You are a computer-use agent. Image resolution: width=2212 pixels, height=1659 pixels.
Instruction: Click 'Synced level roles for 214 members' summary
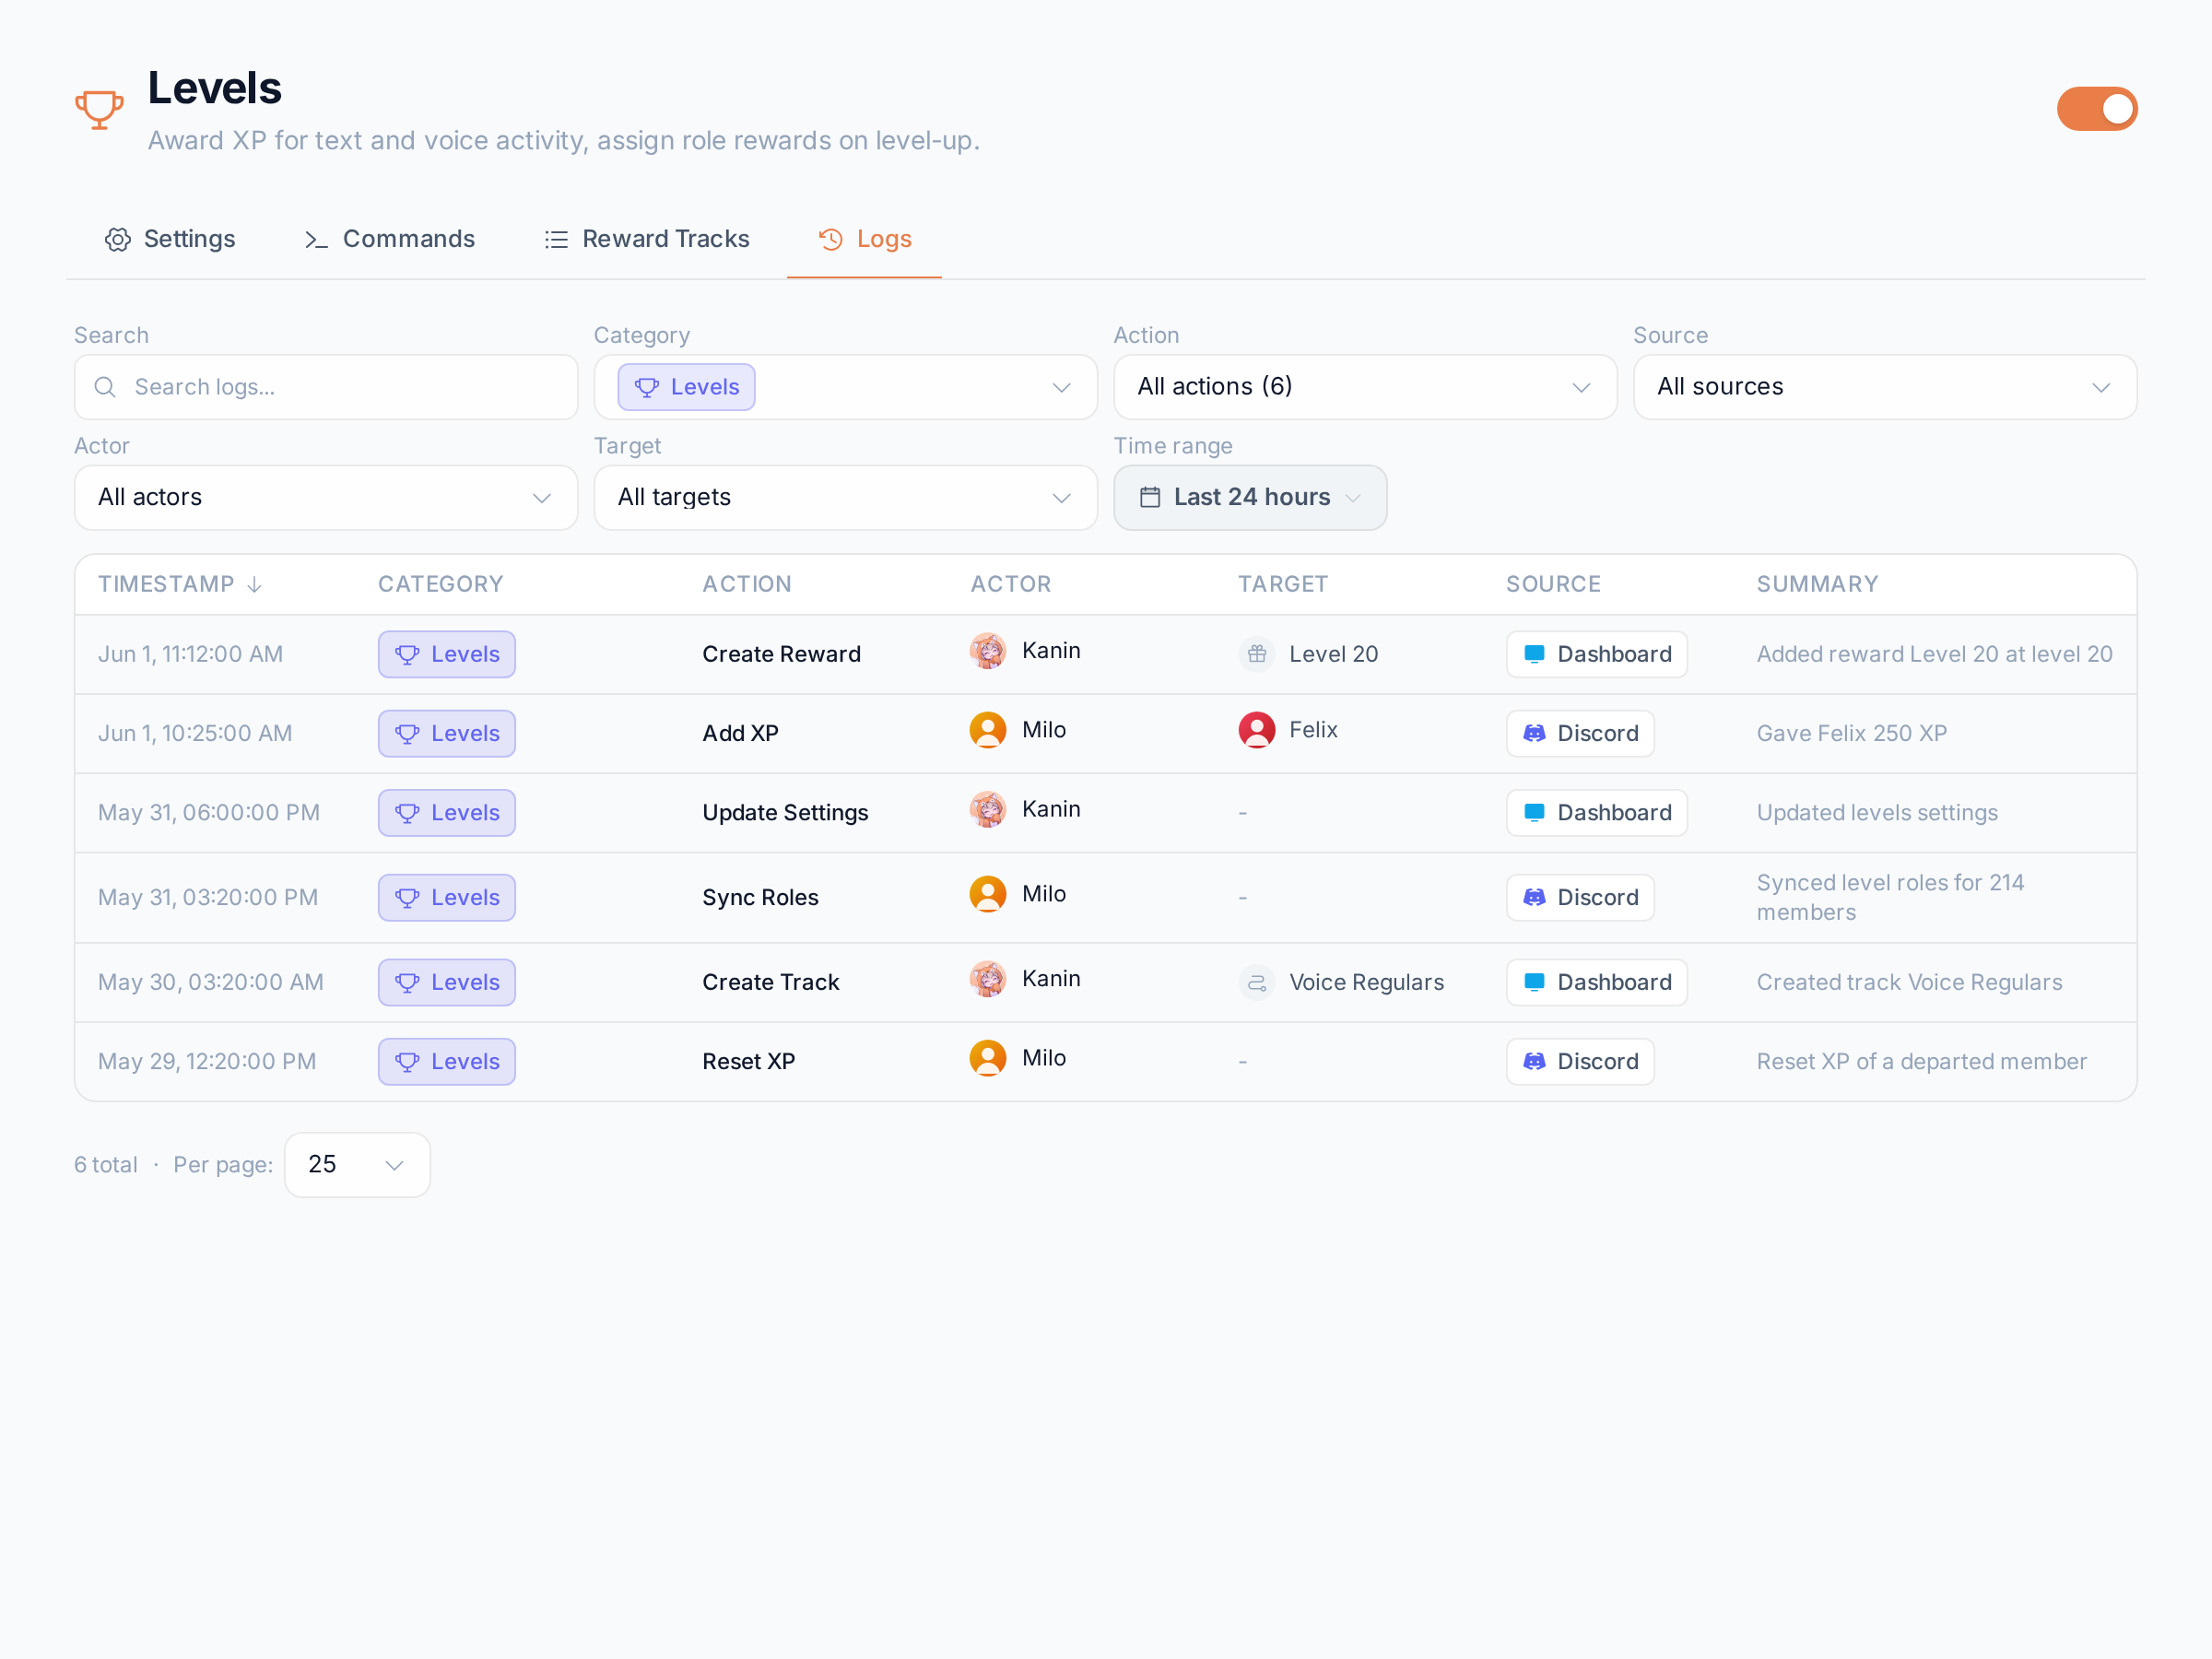1890,898
